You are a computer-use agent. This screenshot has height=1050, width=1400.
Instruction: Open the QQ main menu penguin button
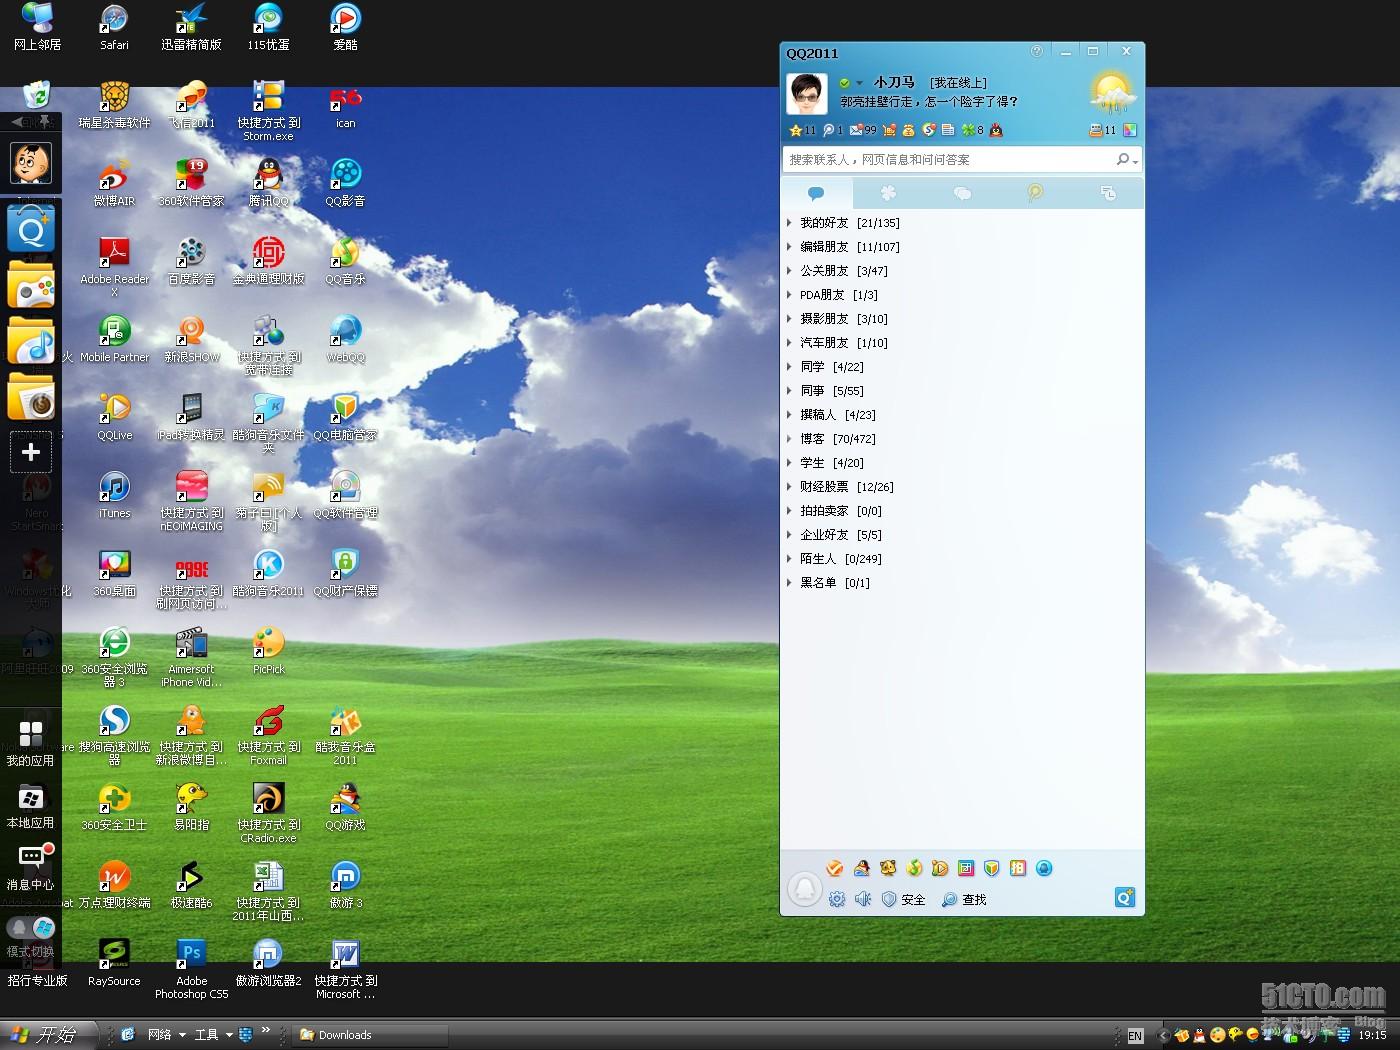pos(804,889)
